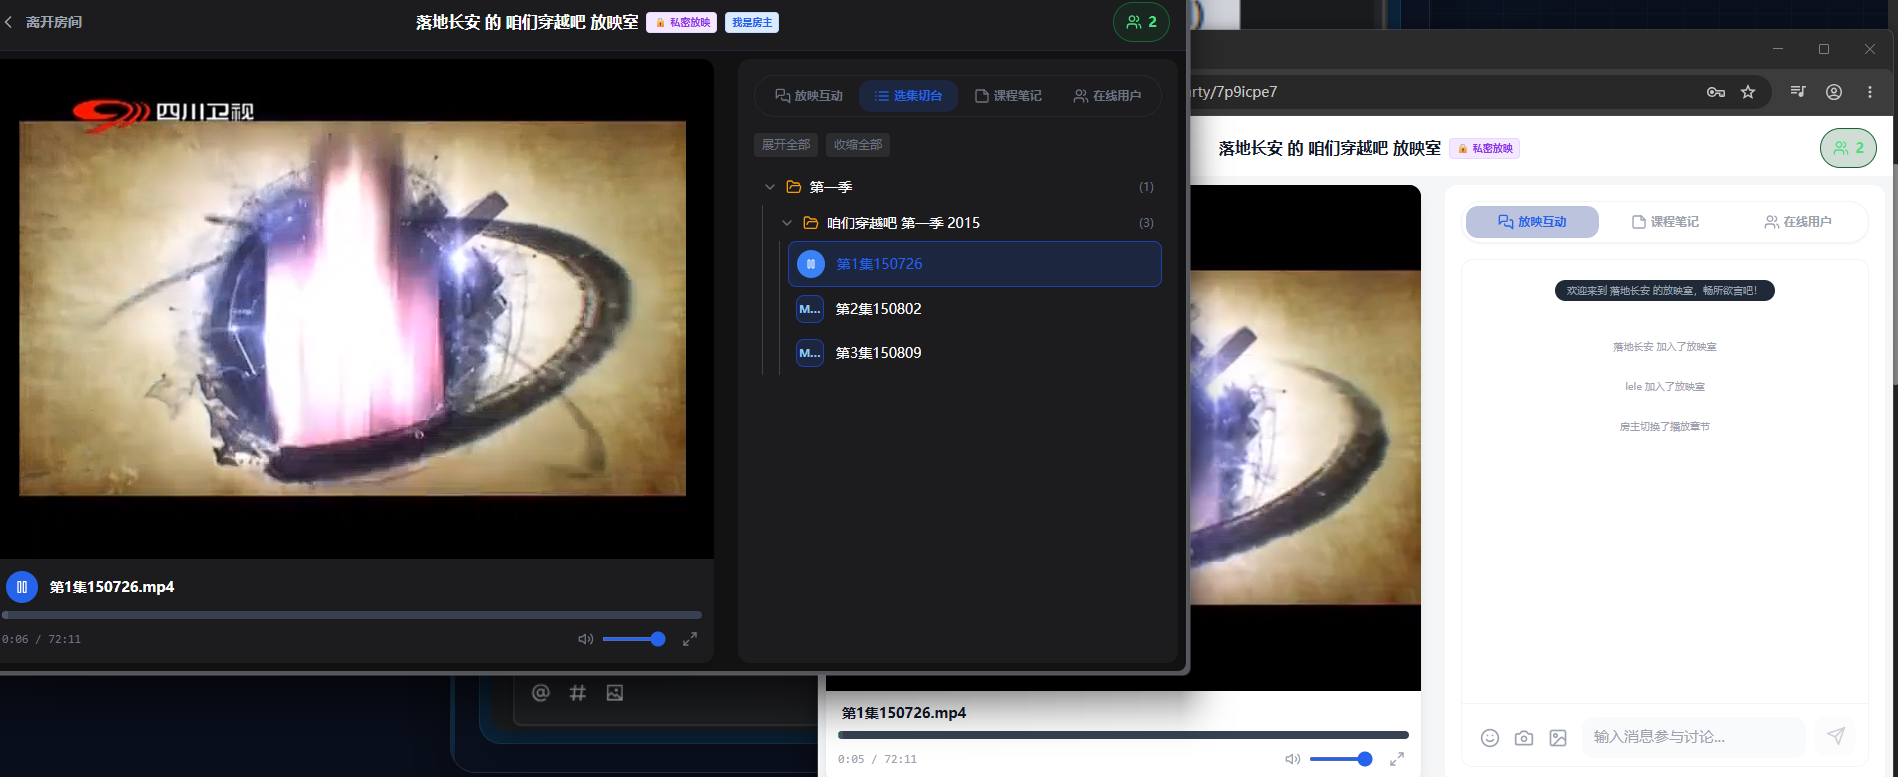Viewport: 1898px width, 777px height.
Task: Click the user count badge in light browser window
Action: point(1848,148)
